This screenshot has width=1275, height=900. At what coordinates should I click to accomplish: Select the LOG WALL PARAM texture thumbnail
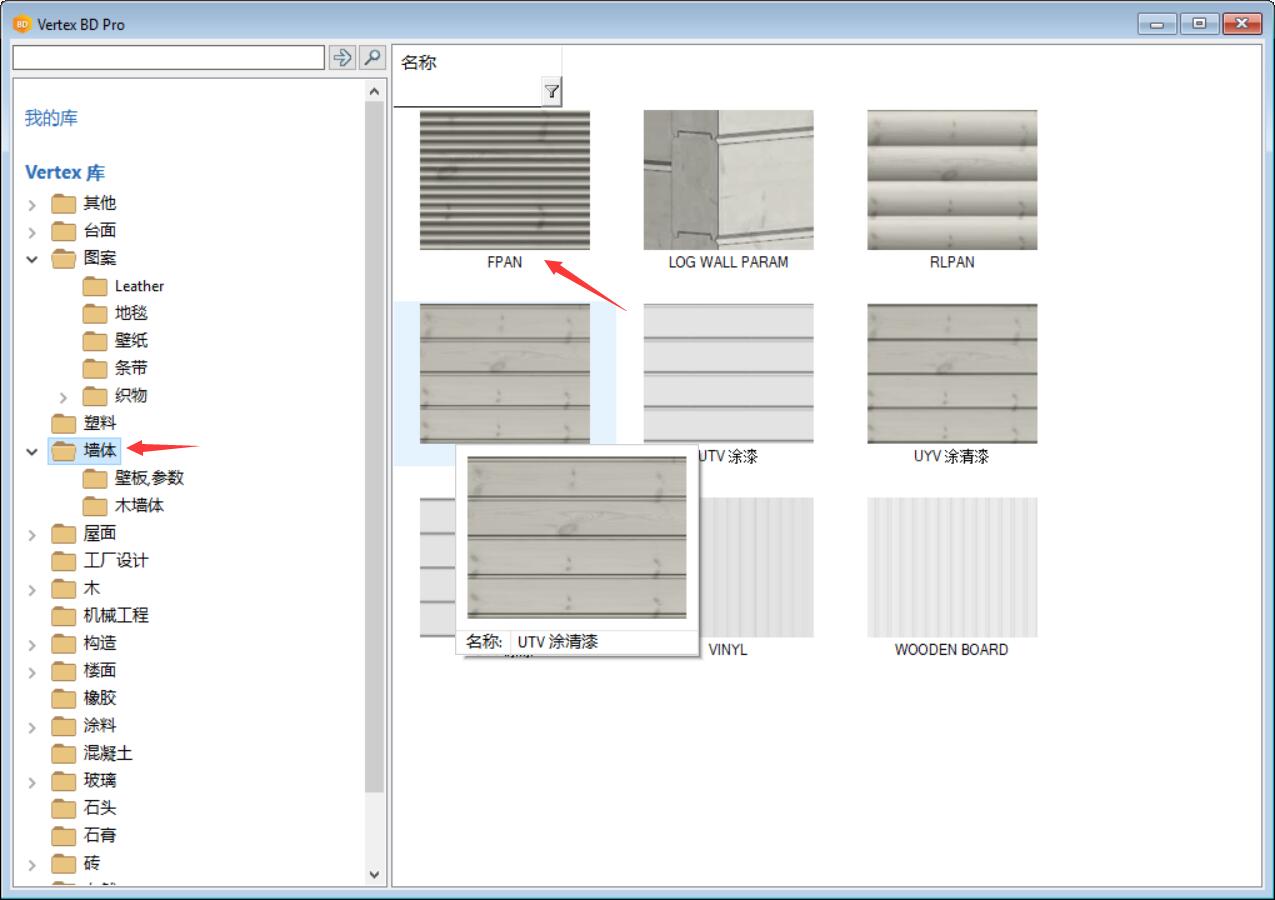point(728,180)
